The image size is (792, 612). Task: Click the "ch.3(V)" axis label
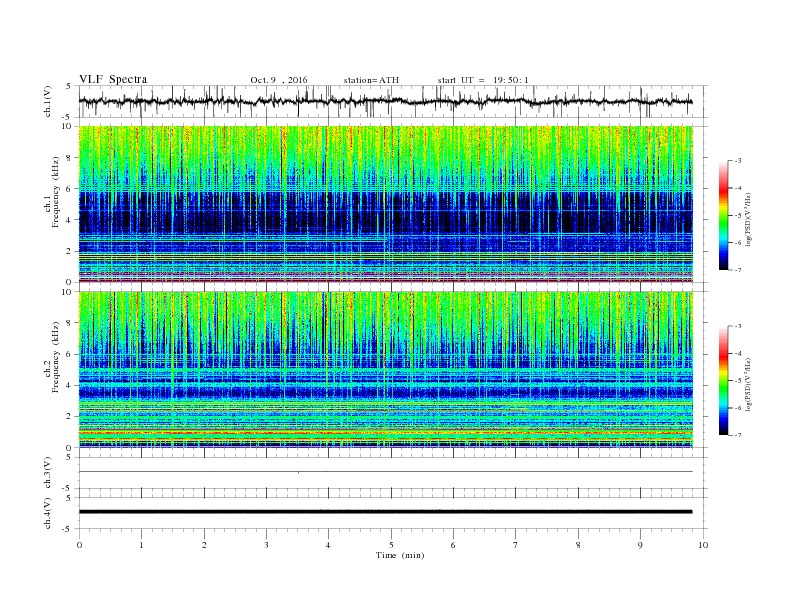tap(48, 473)
